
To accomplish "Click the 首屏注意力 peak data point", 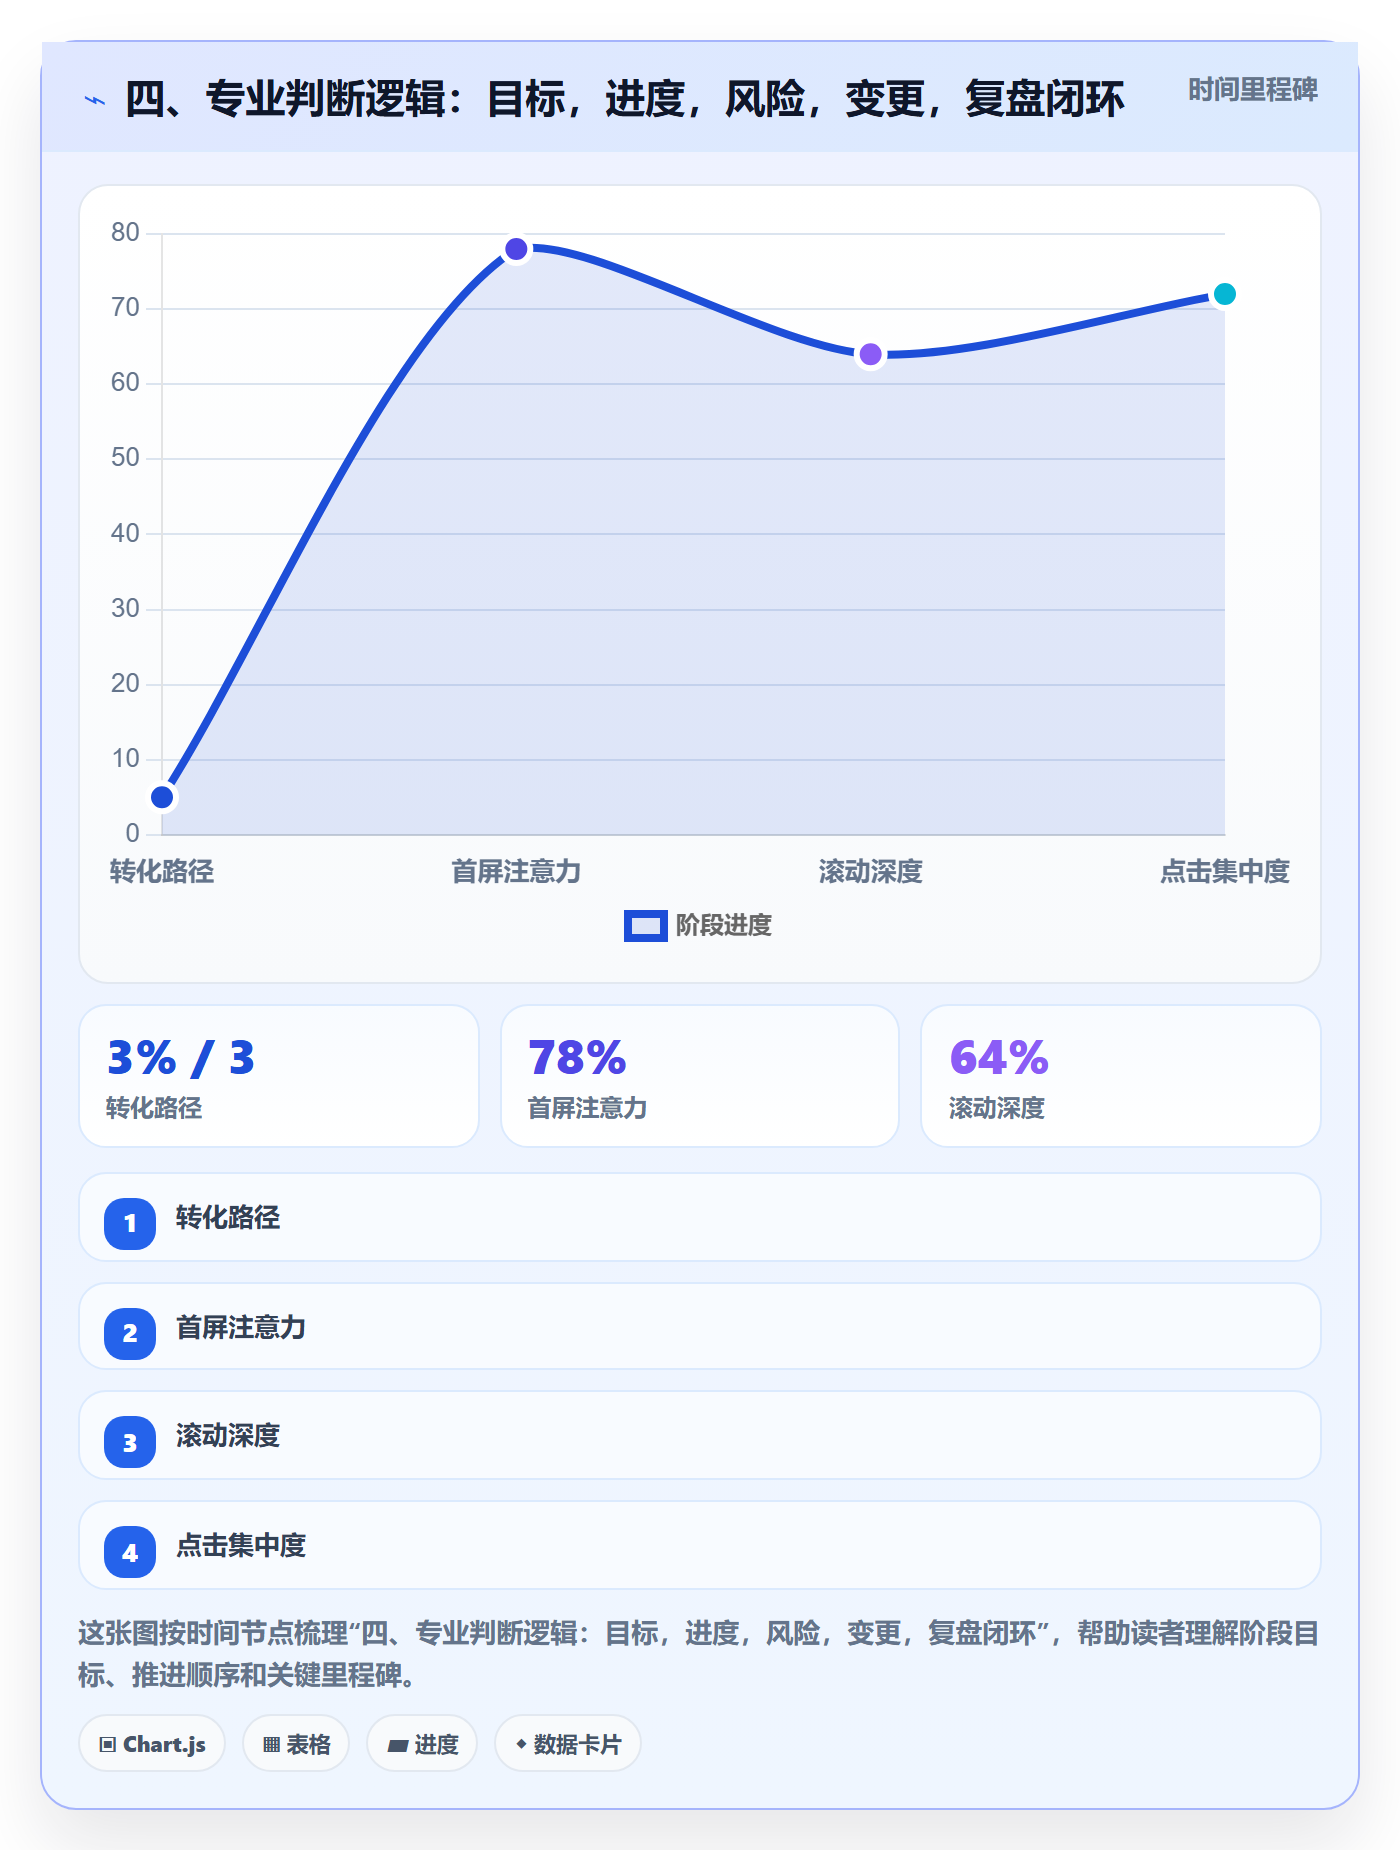I will point(516,249).
